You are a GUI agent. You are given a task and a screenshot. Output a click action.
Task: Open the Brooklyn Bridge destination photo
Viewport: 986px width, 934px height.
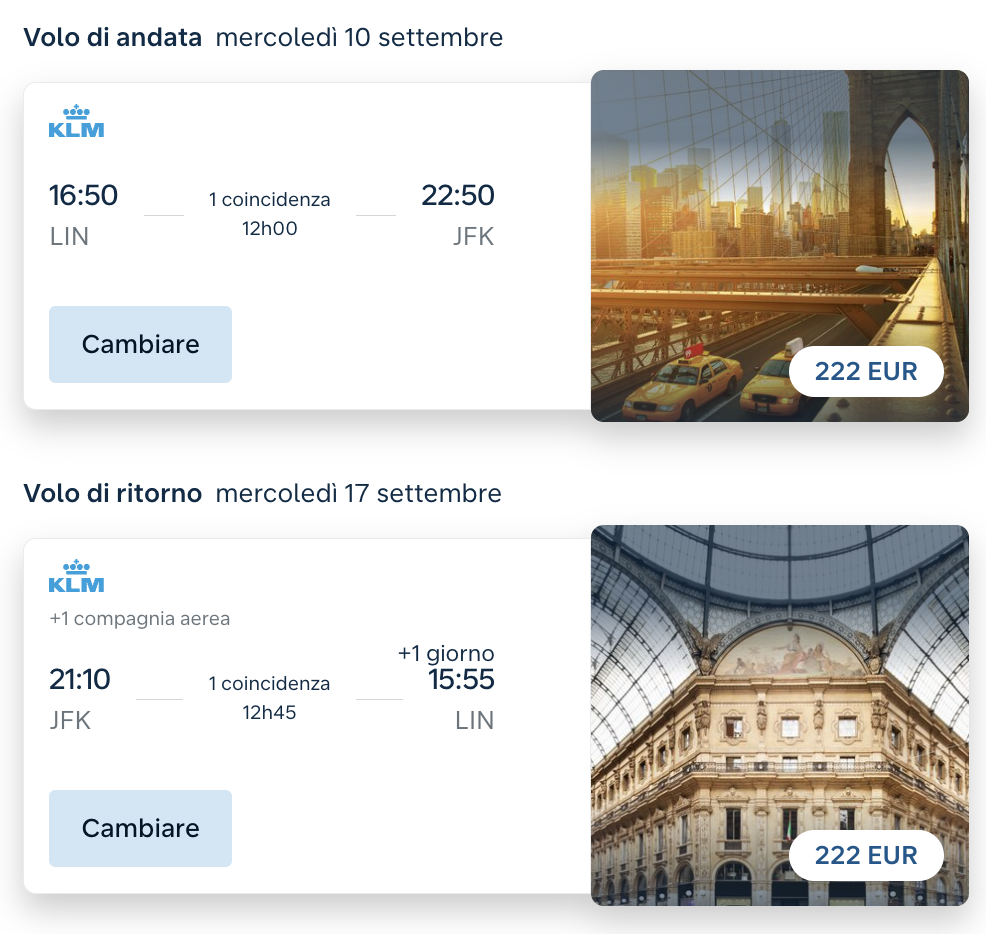[x=780, y=246]
